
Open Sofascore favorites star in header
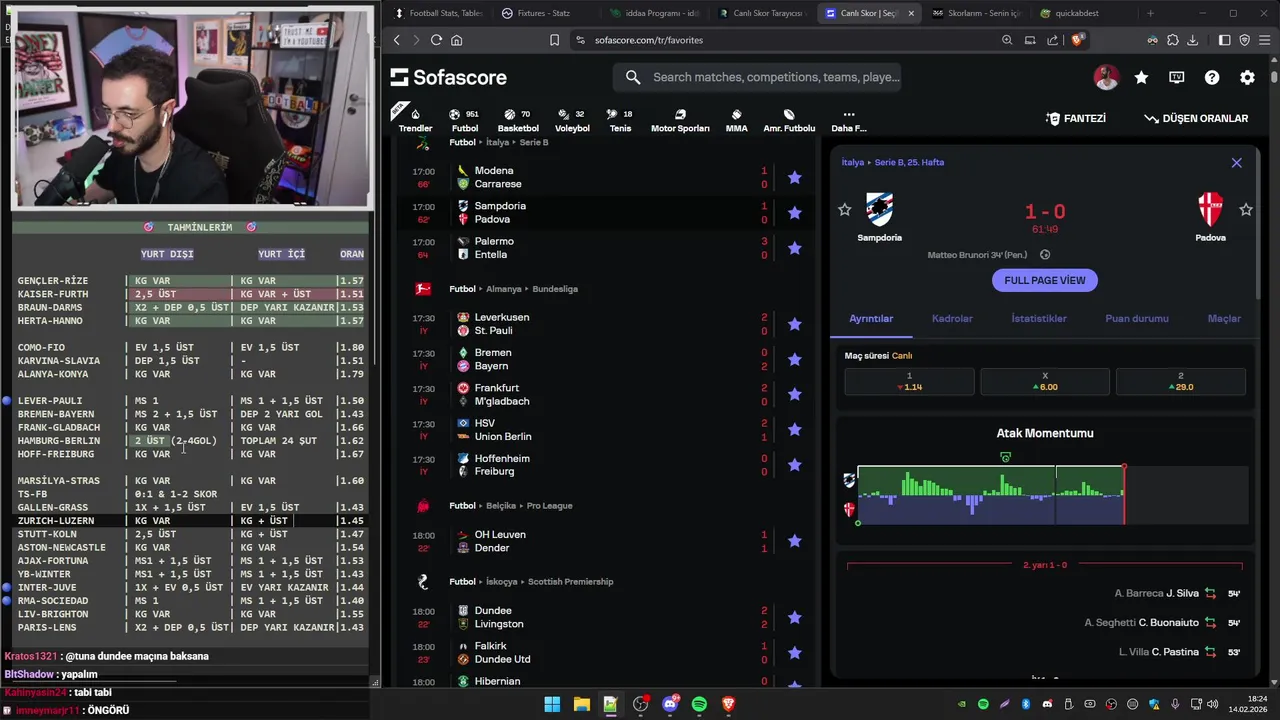[x=1141, y=77]
